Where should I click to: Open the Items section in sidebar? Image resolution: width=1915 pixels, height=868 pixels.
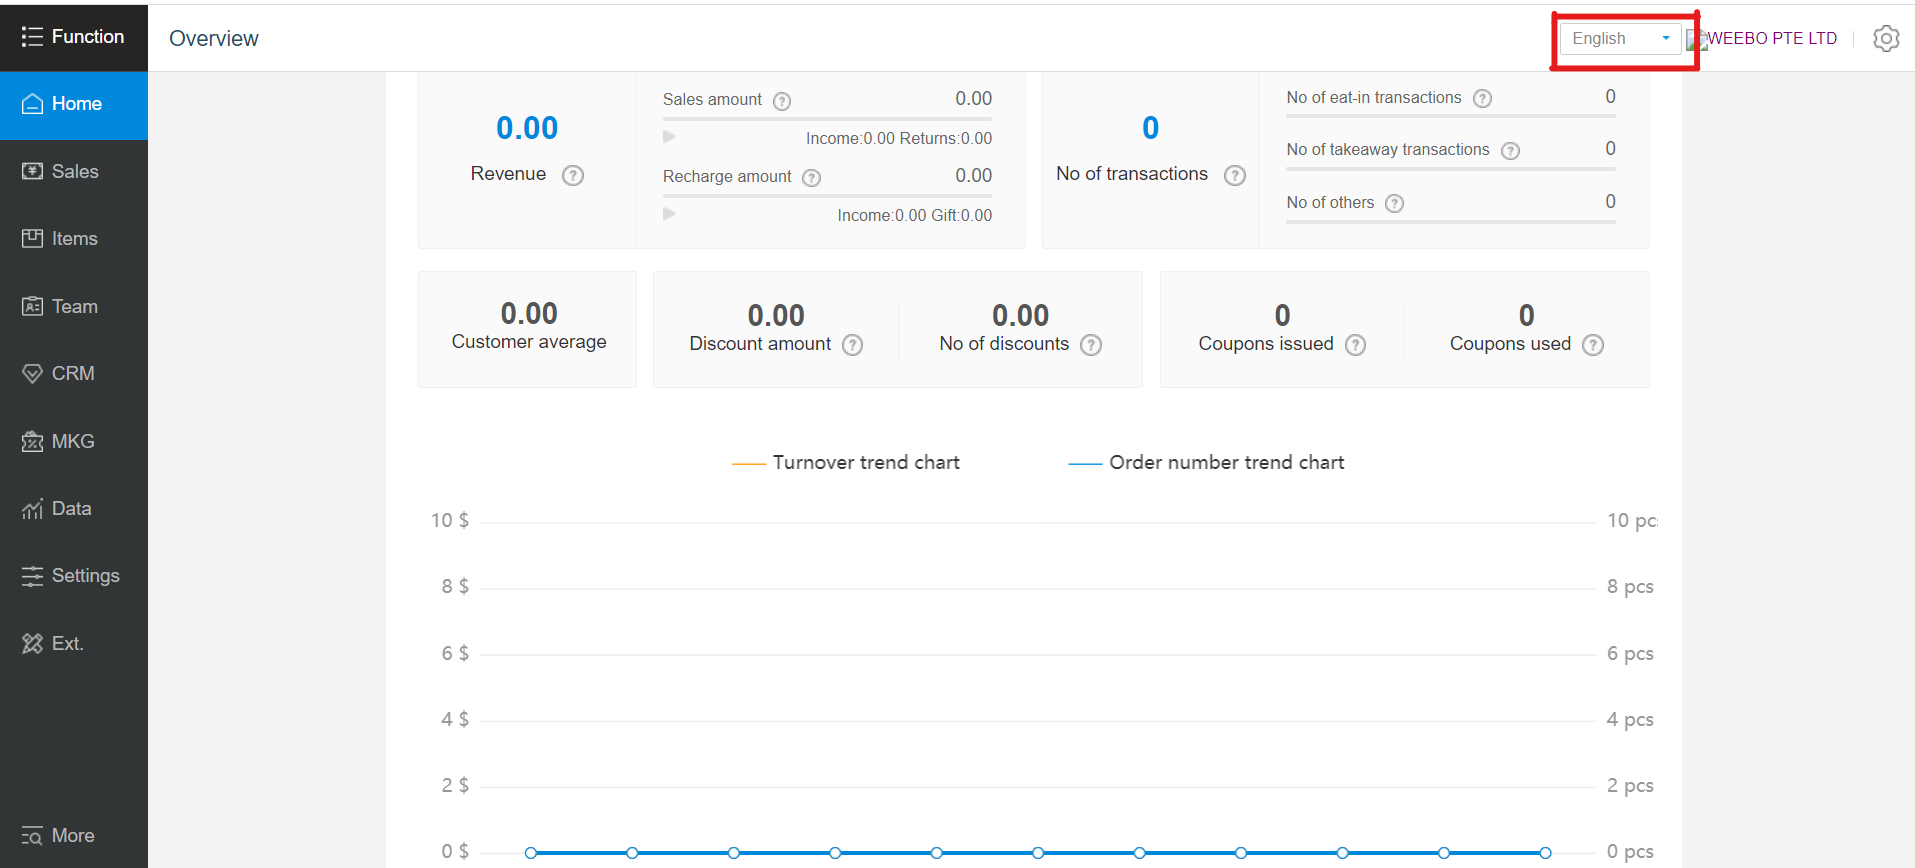click(74, 238)
